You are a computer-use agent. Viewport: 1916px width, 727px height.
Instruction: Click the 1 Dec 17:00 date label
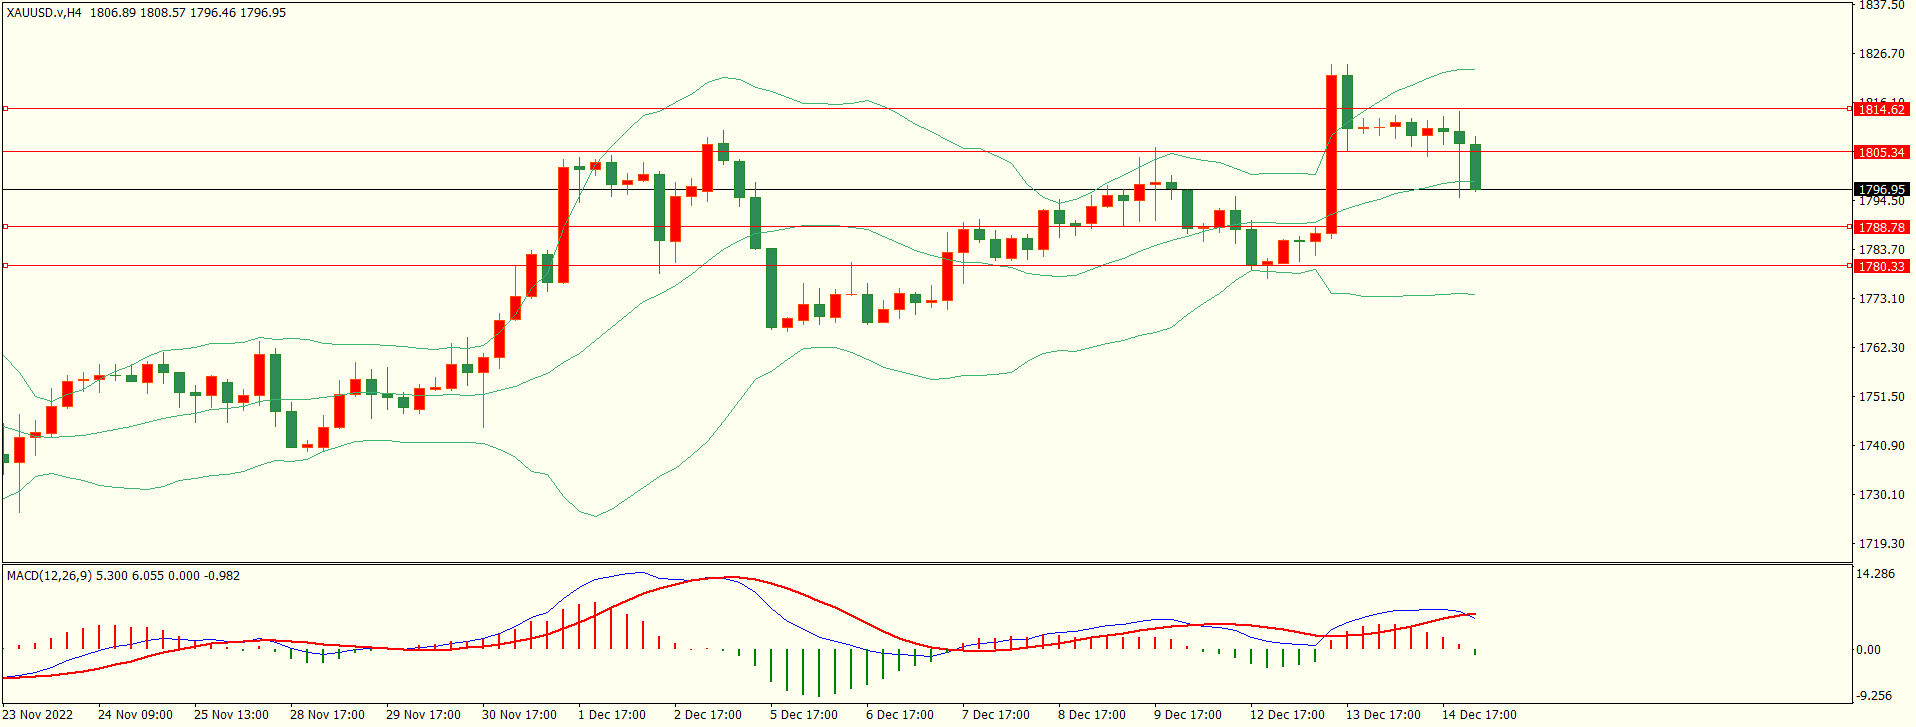coord(611,715)
